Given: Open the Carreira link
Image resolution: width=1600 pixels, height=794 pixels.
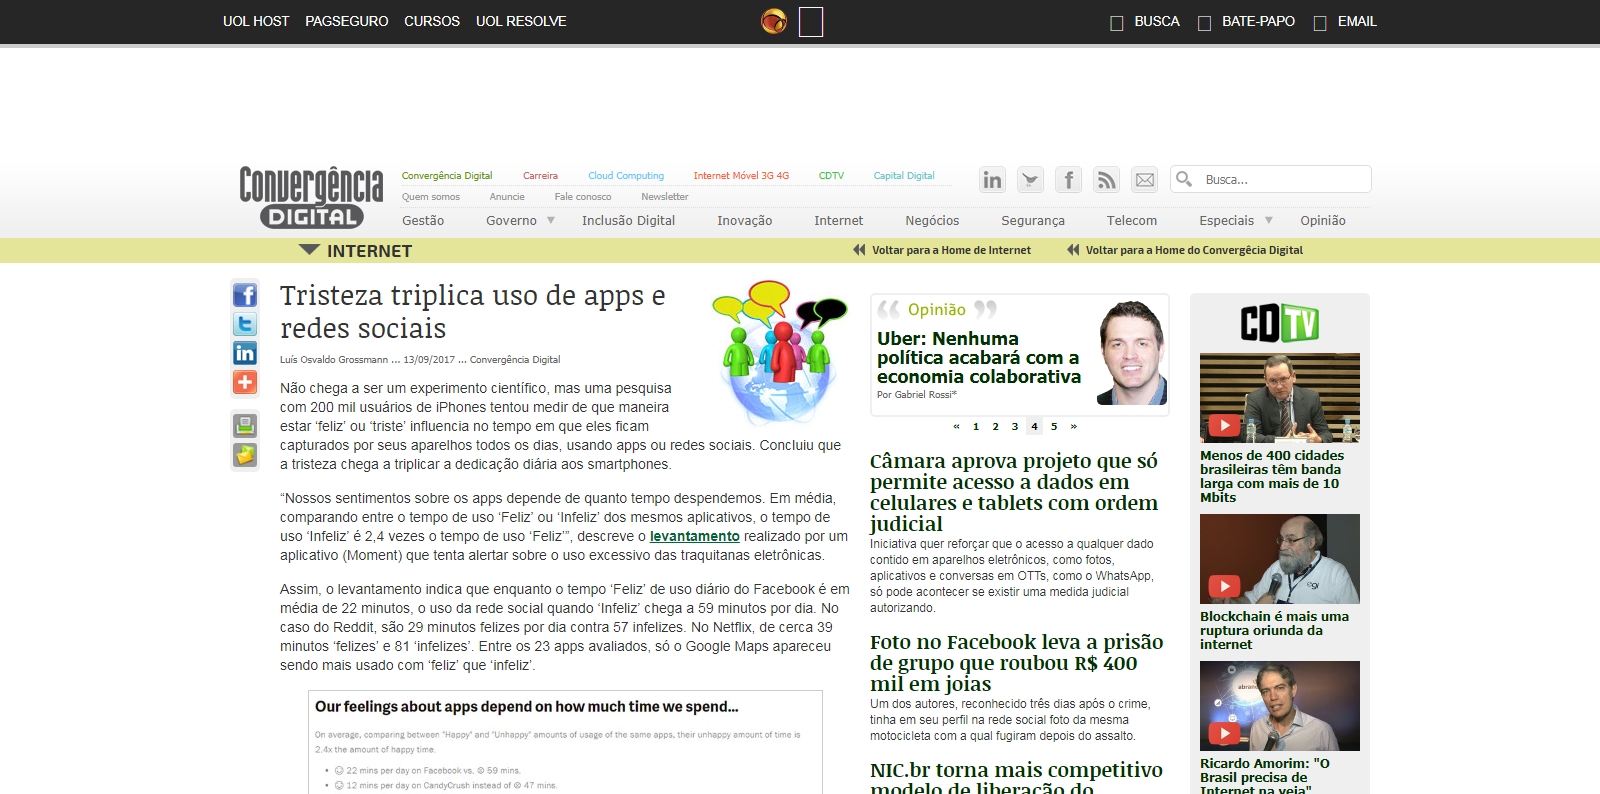Looking at the screenshot, I should pyautogui.click(x=540, y=176).
